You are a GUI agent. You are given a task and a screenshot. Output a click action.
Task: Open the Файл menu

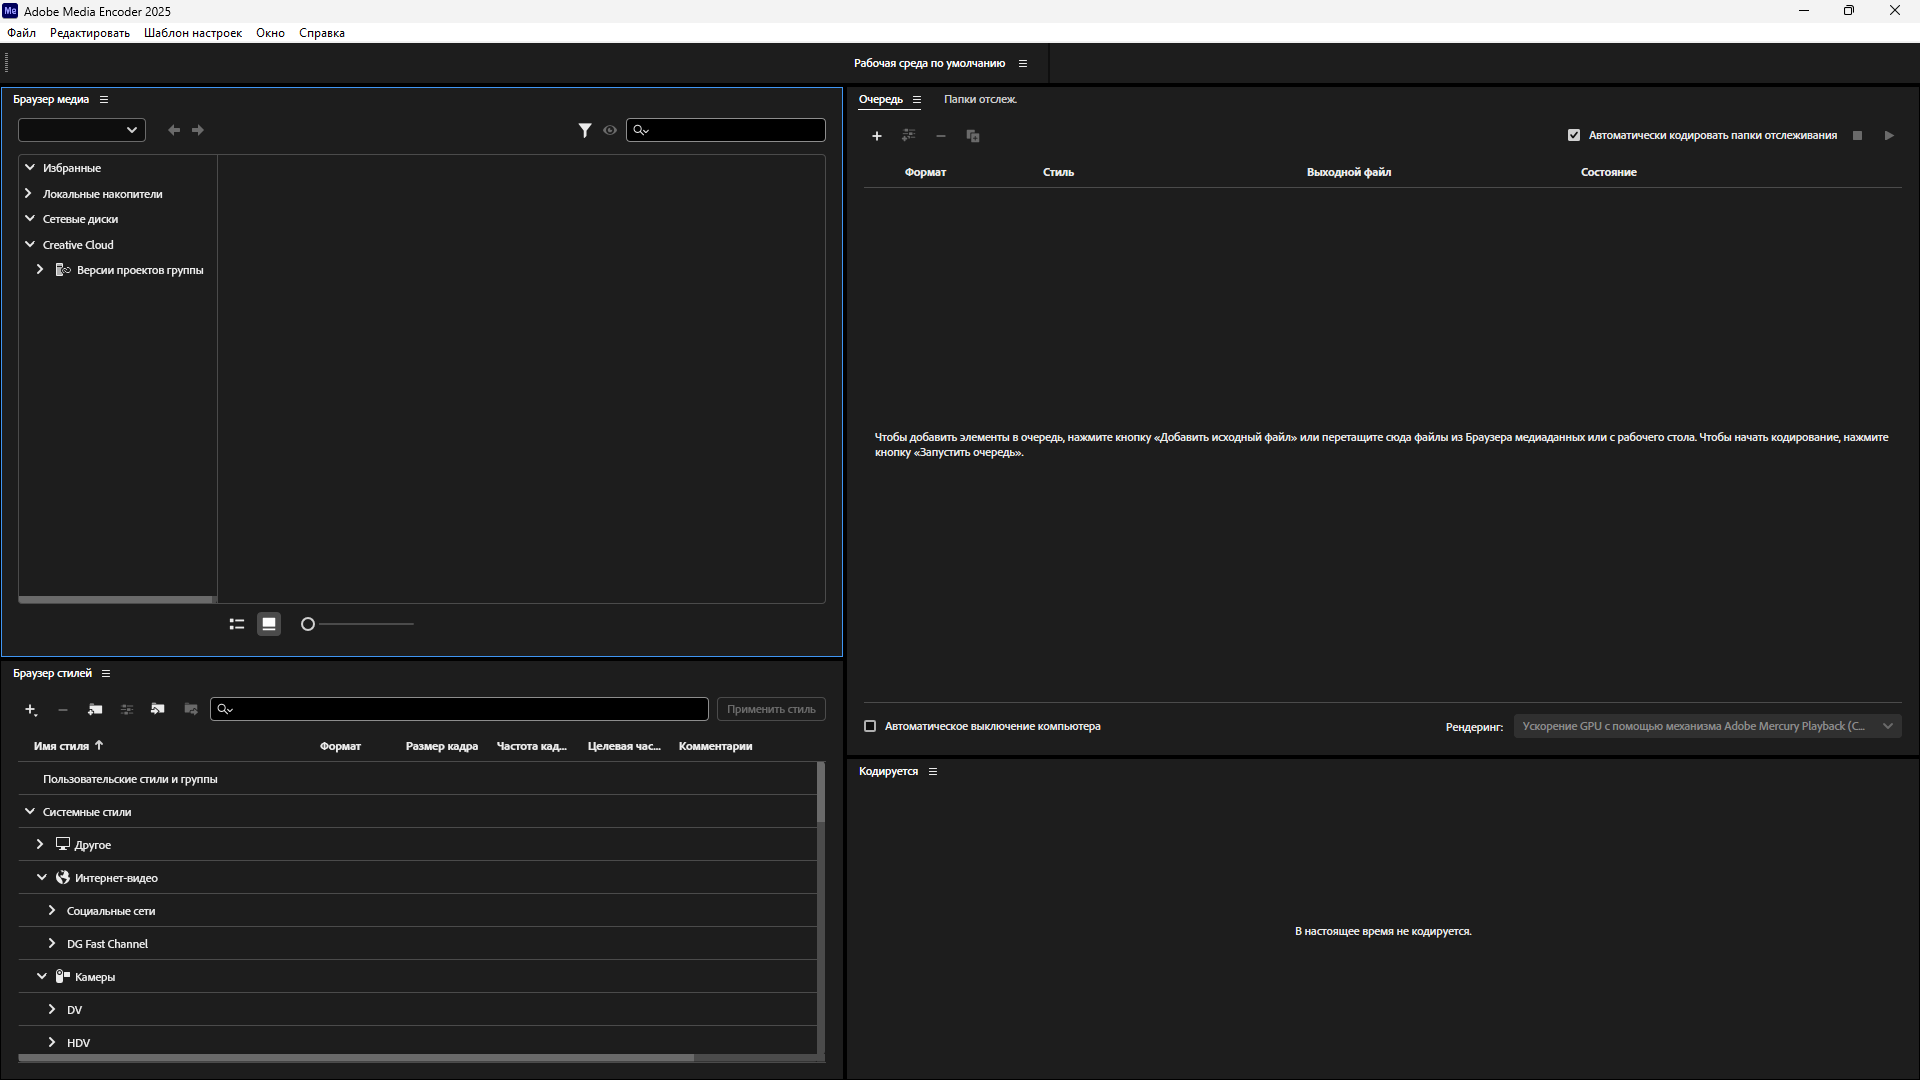click(21, 33)
